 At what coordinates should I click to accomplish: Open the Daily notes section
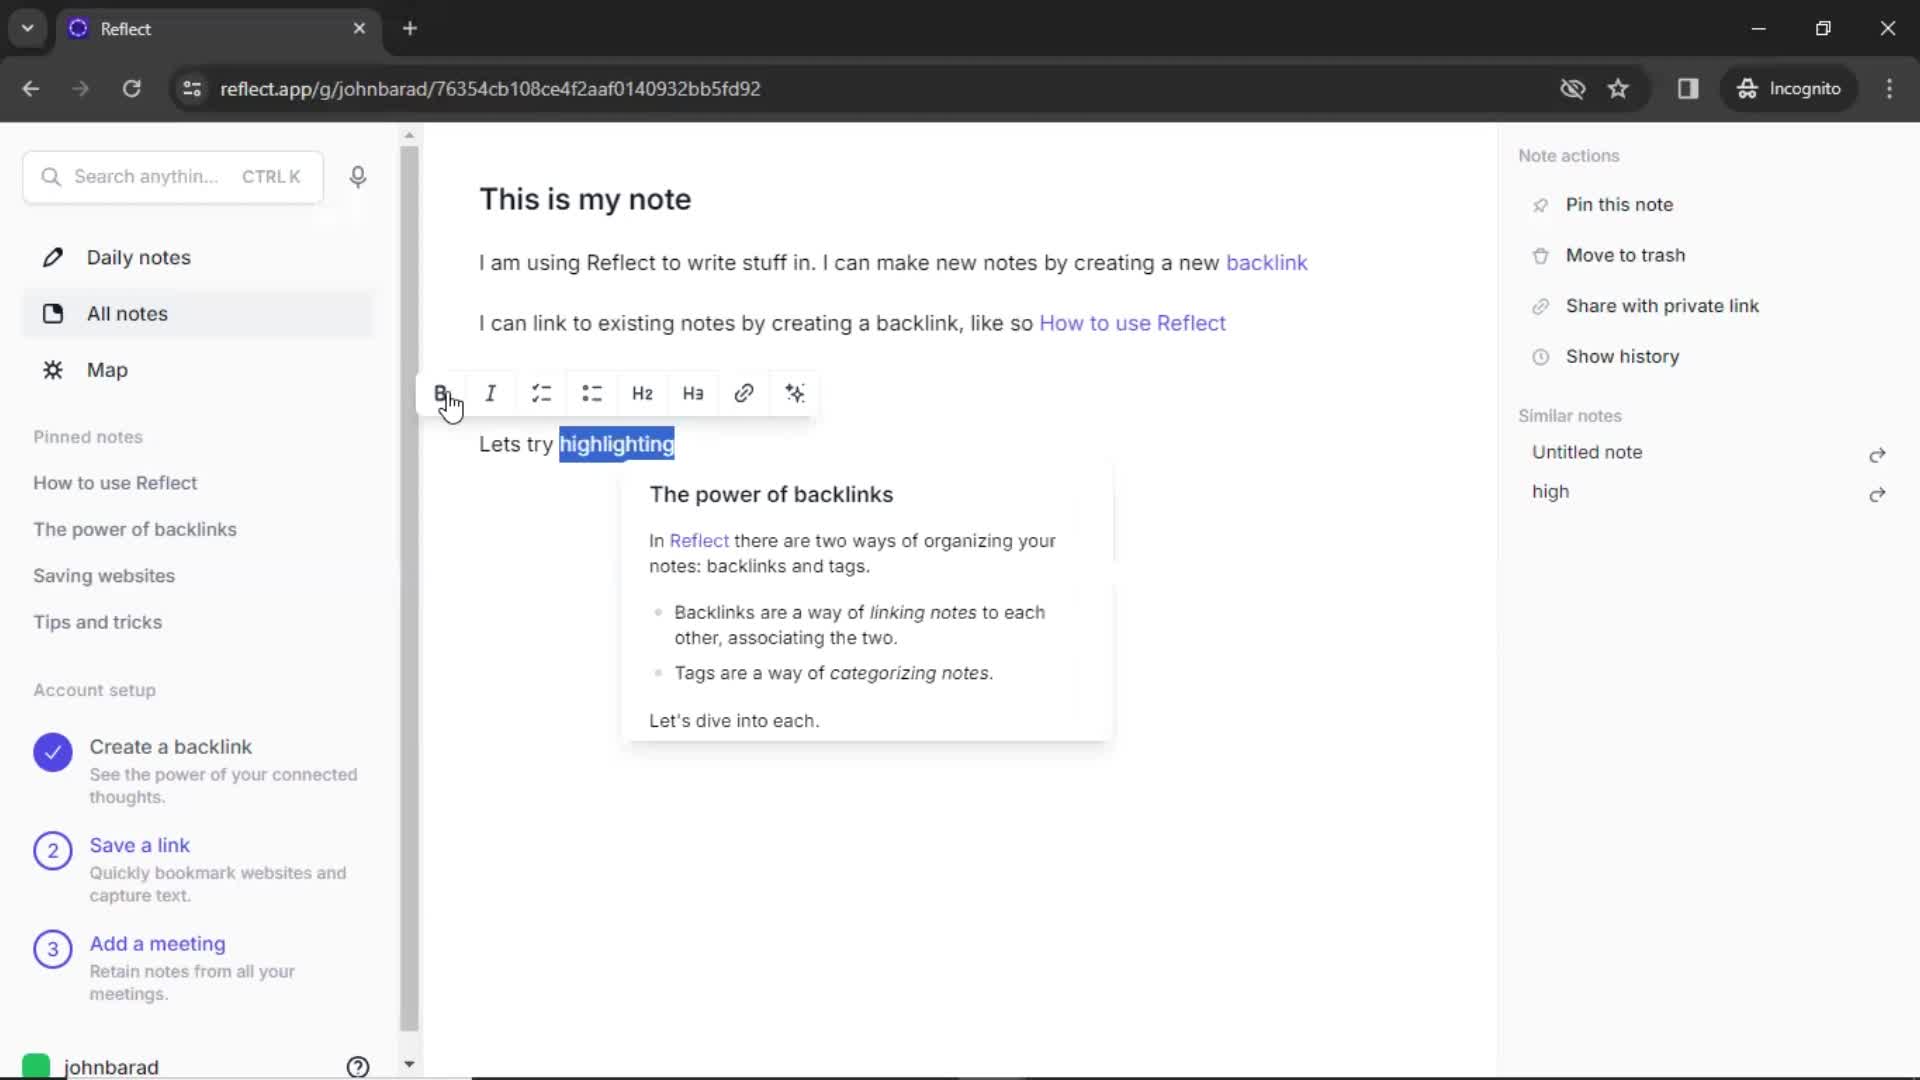coord(138,257)
